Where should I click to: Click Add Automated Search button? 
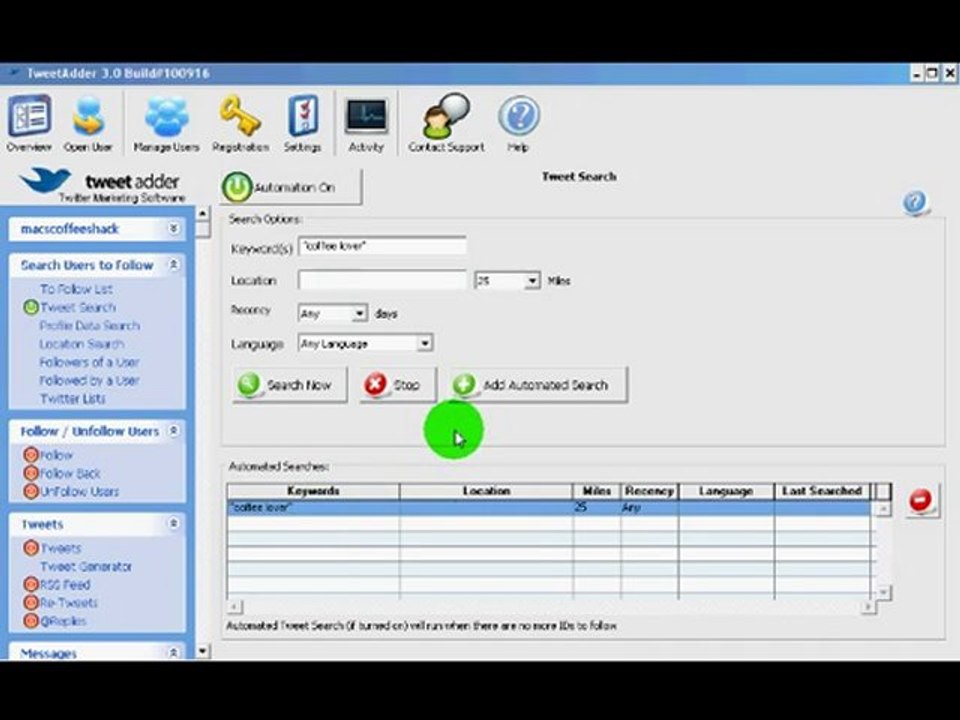539,385
